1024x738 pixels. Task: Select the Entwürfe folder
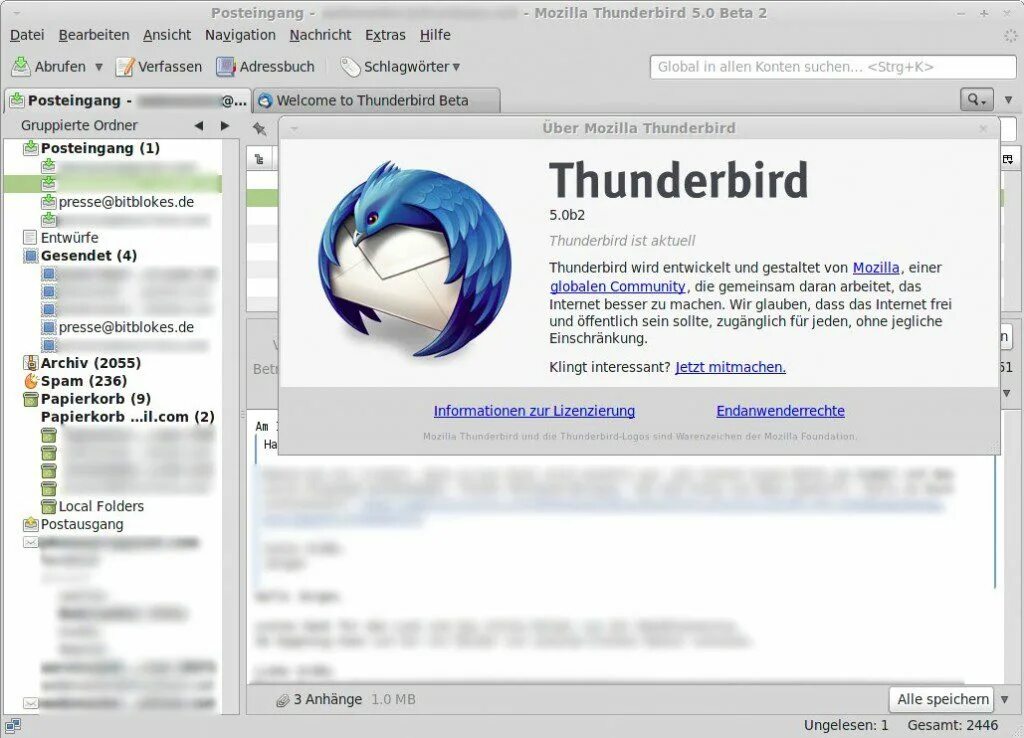coord(69,238)
